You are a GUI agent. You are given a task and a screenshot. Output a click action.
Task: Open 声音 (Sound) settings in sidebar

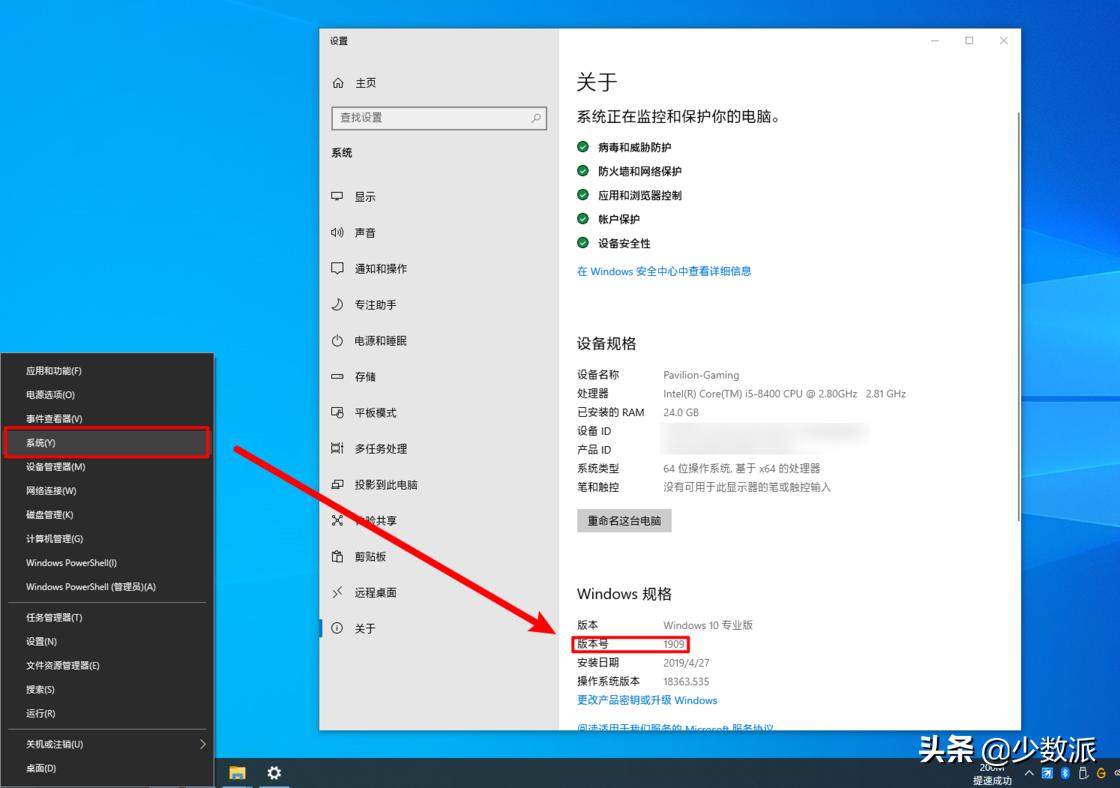[366, 232]
